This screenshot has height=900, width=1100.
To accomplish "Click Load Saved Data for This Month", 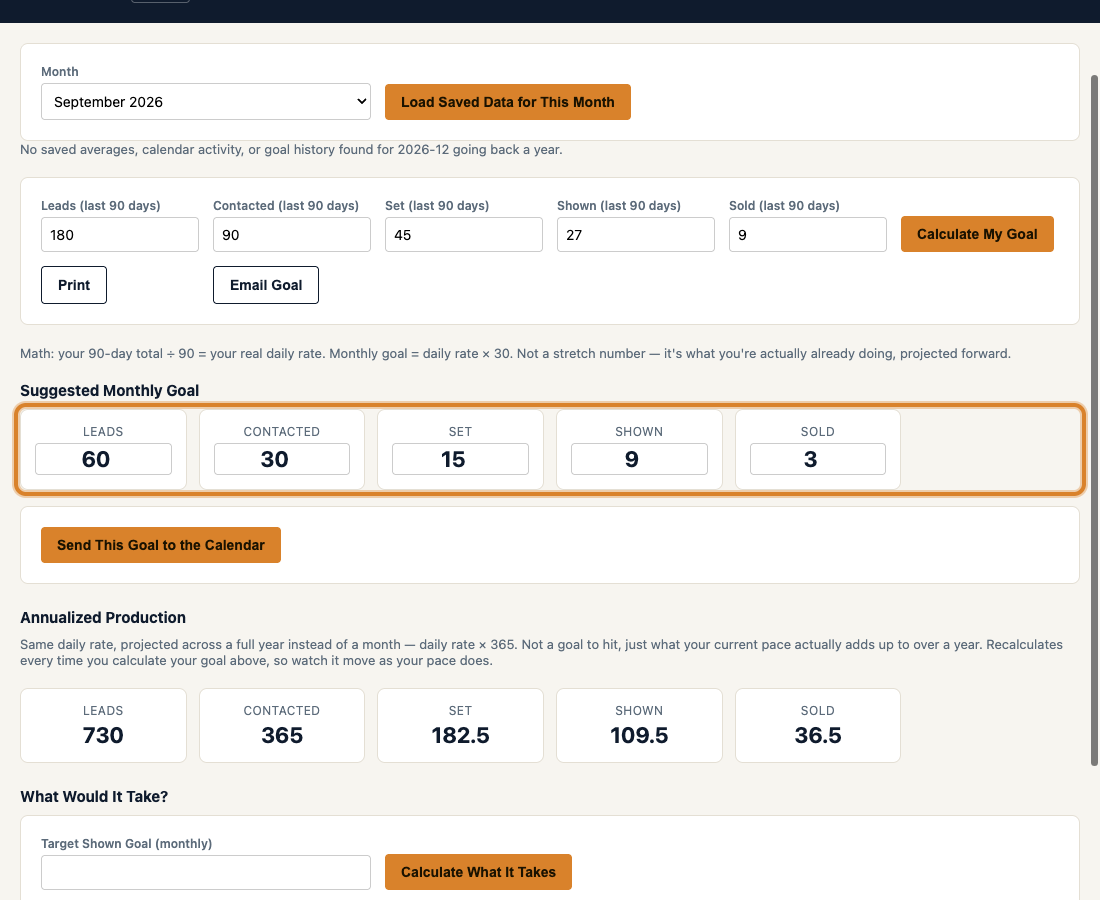I will click(x=507, y=102).
